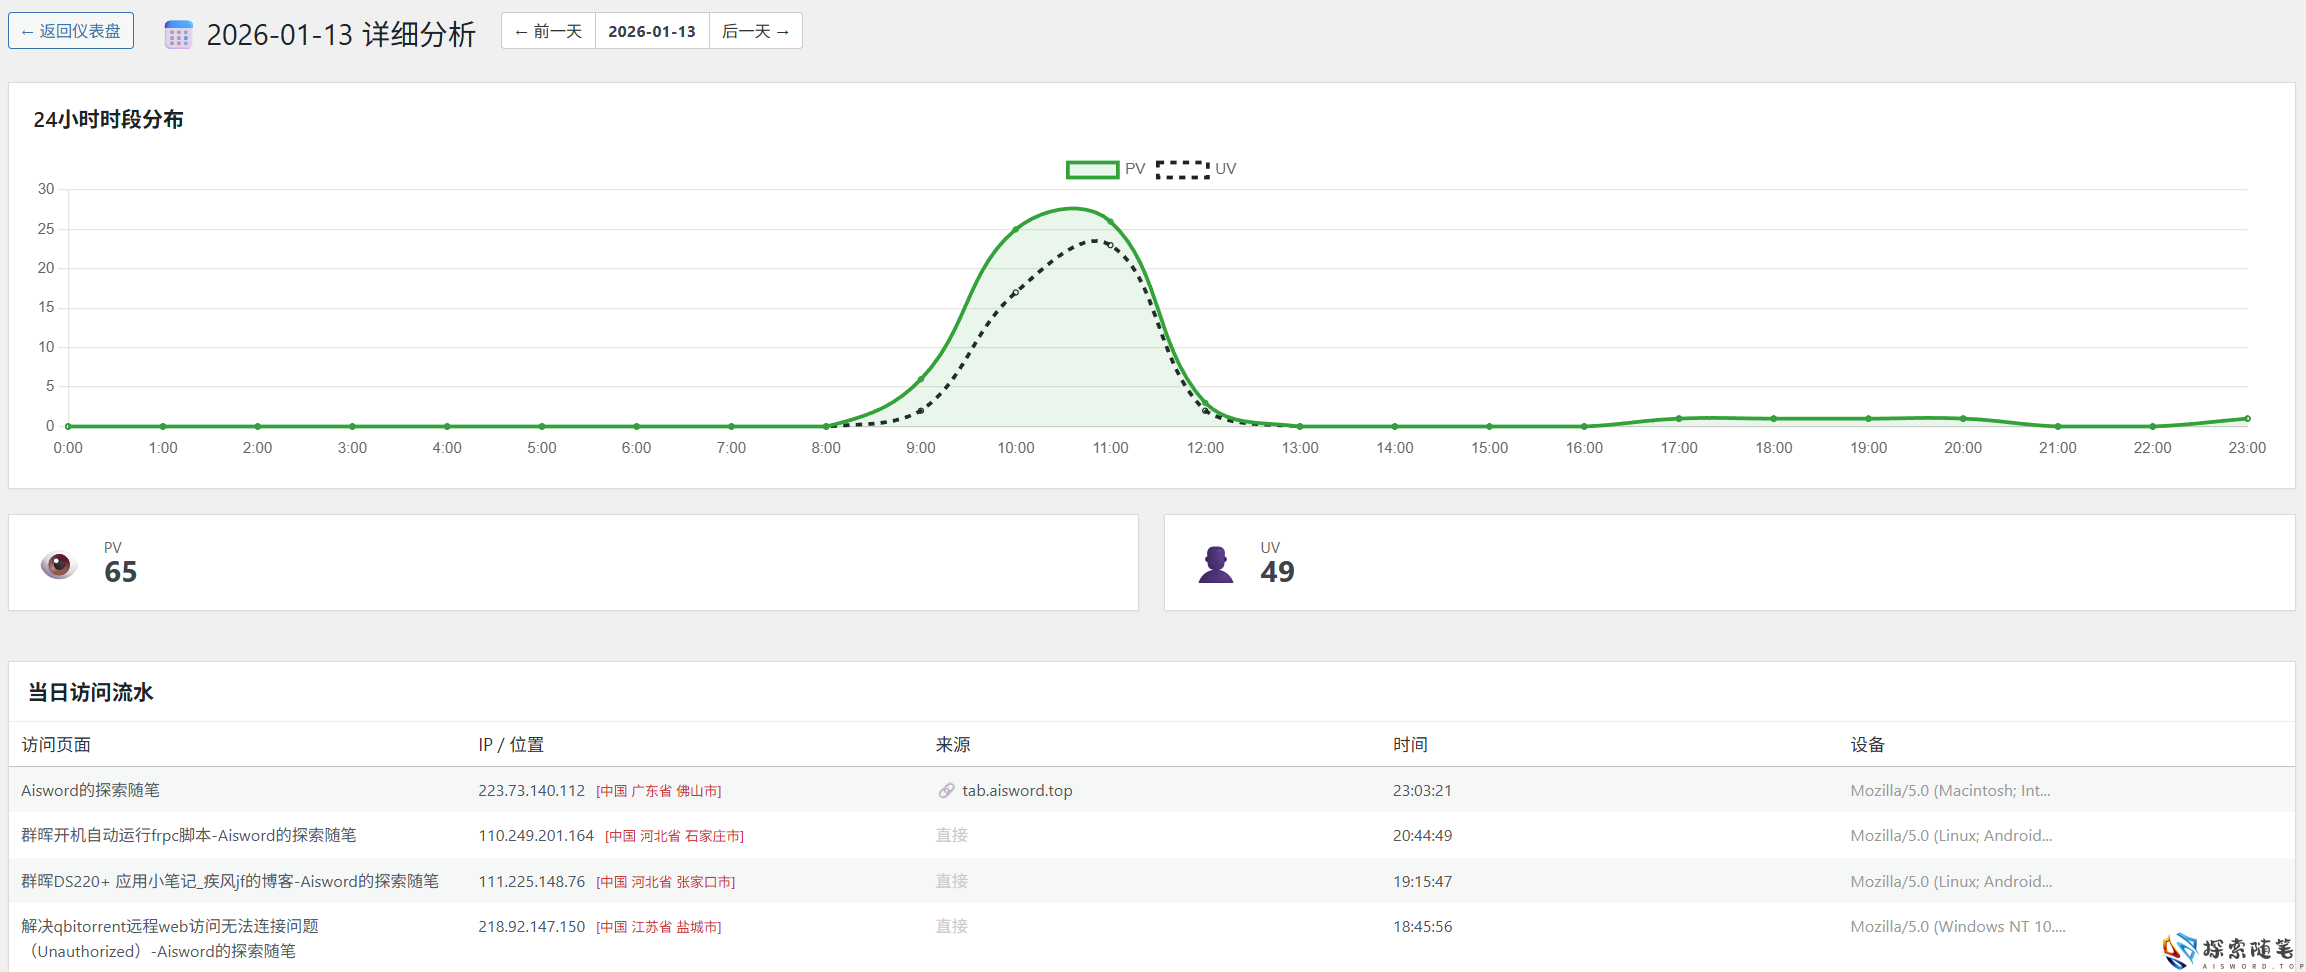Screen dimensions: 2306x972
Task: Click the 时间 column header
Action: point(1410,745)
